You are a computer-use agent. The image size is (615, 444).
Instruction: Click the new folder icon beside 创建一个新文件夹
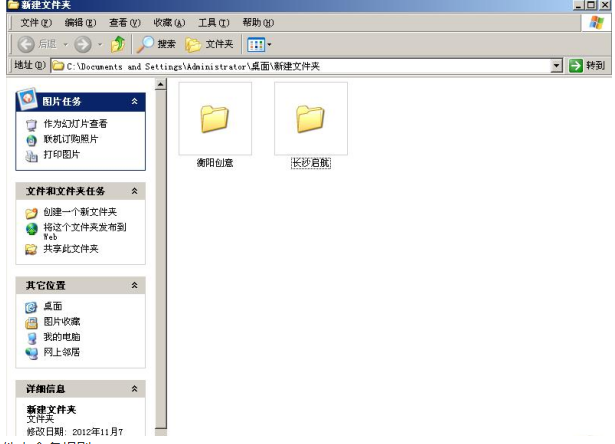[31, 213]
